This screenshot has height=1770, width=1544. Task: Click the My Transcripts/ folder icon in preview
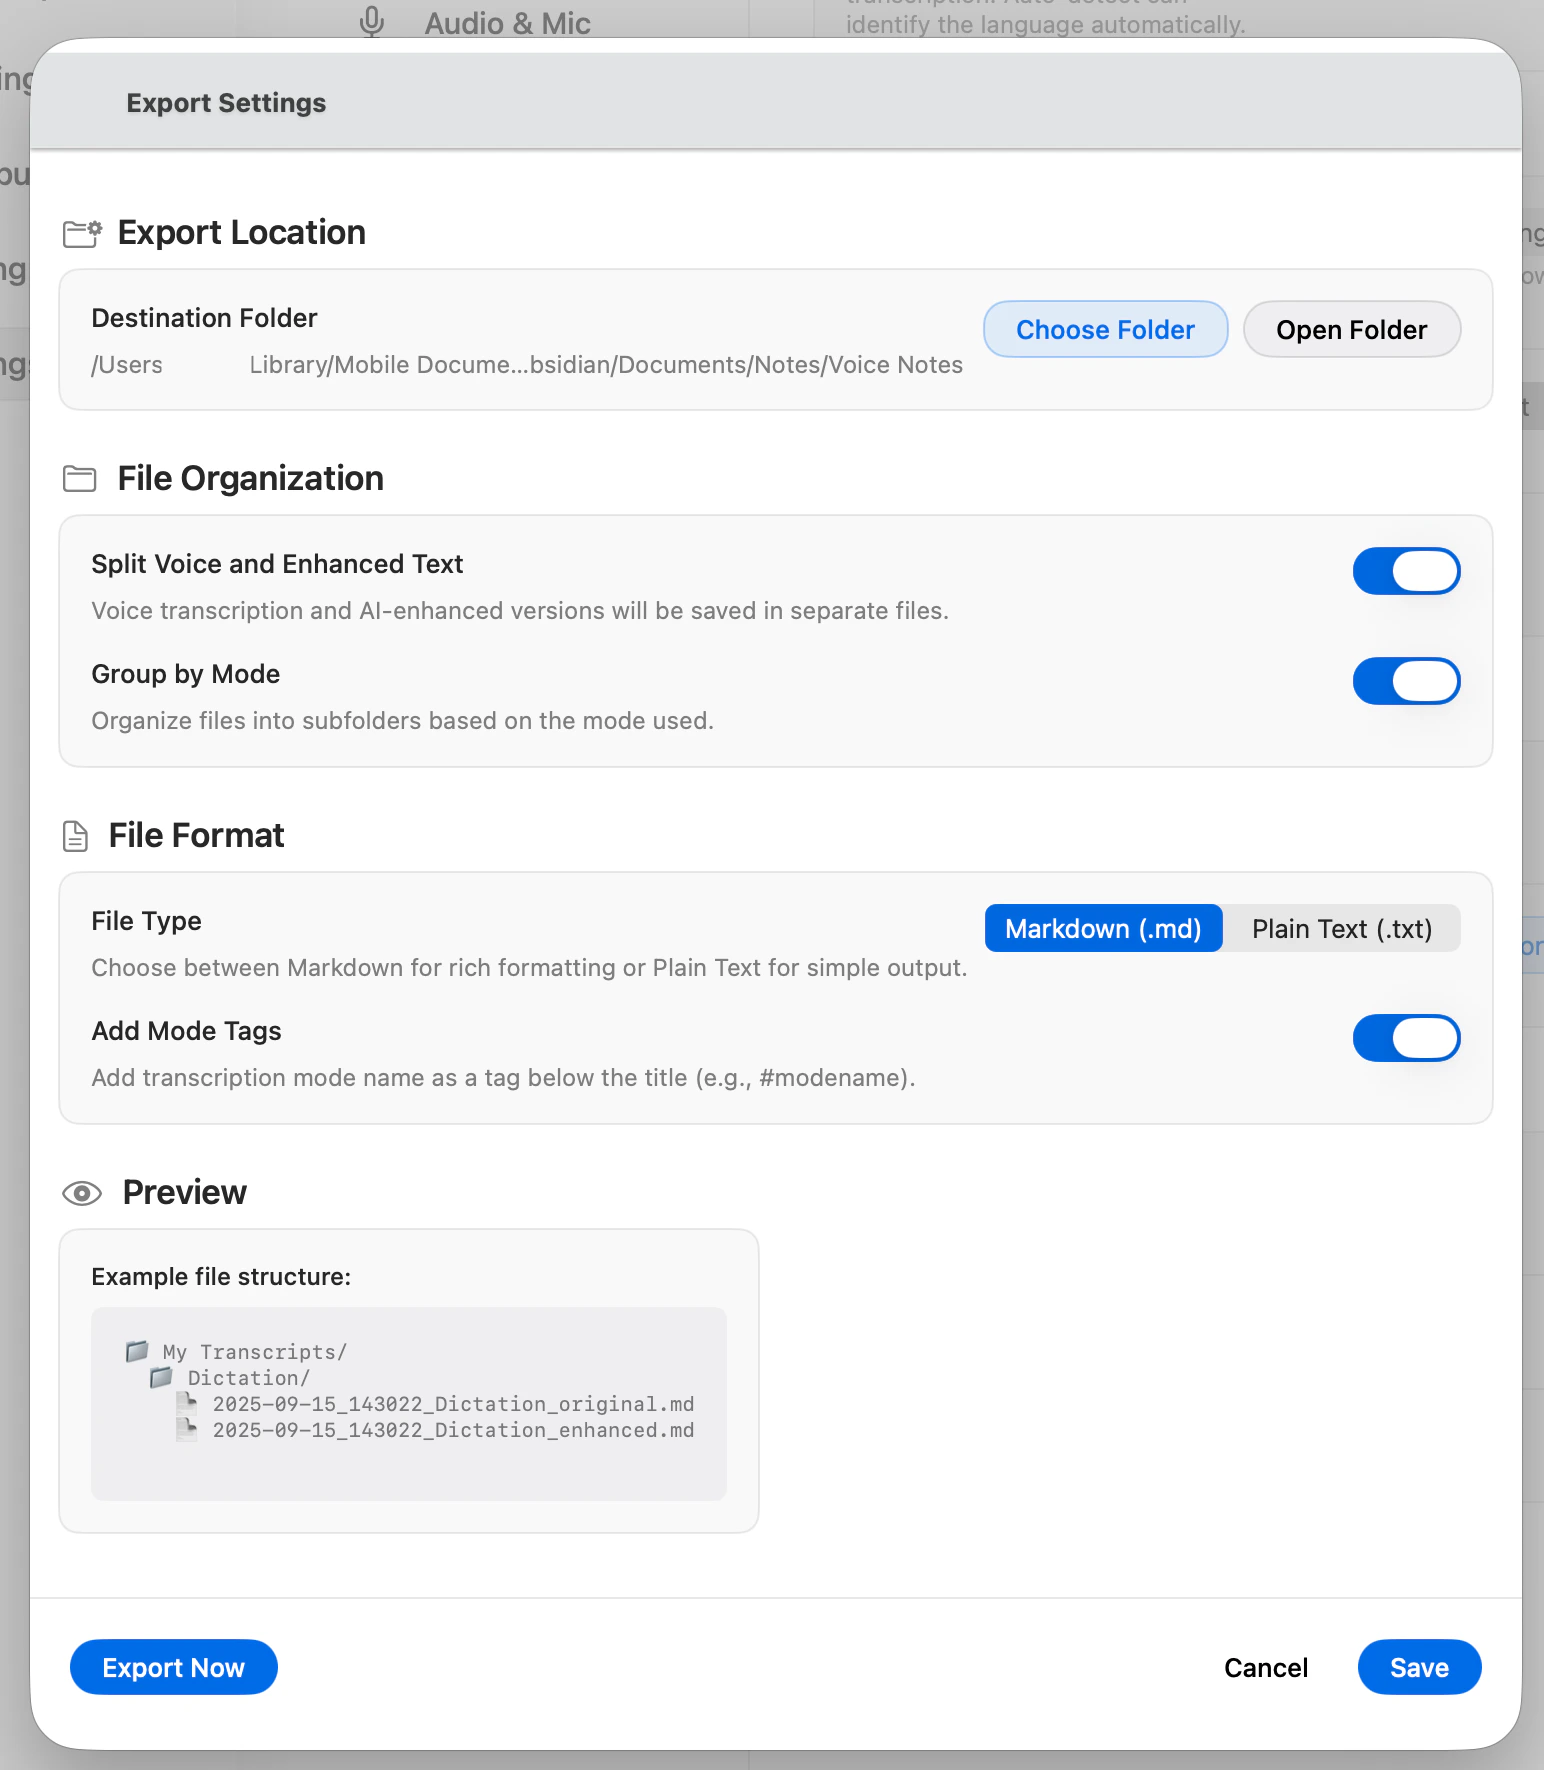coord(137,1351)
